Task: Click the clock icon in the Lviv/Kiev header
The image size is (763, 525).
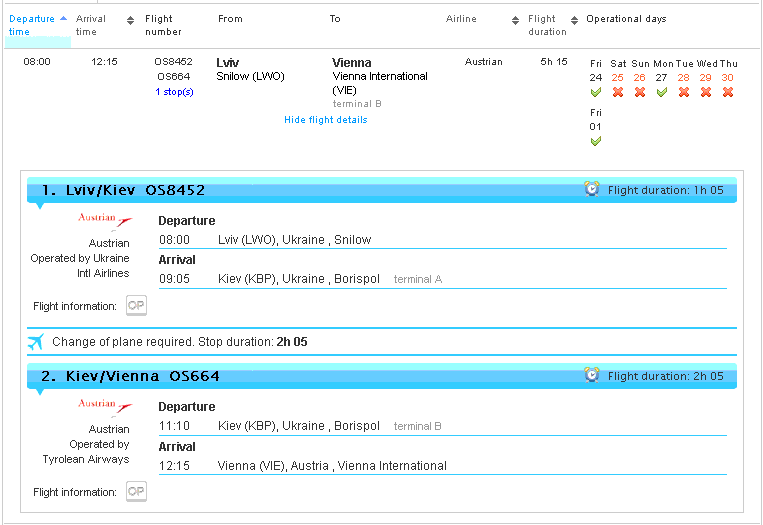Action: click(592, 189)
